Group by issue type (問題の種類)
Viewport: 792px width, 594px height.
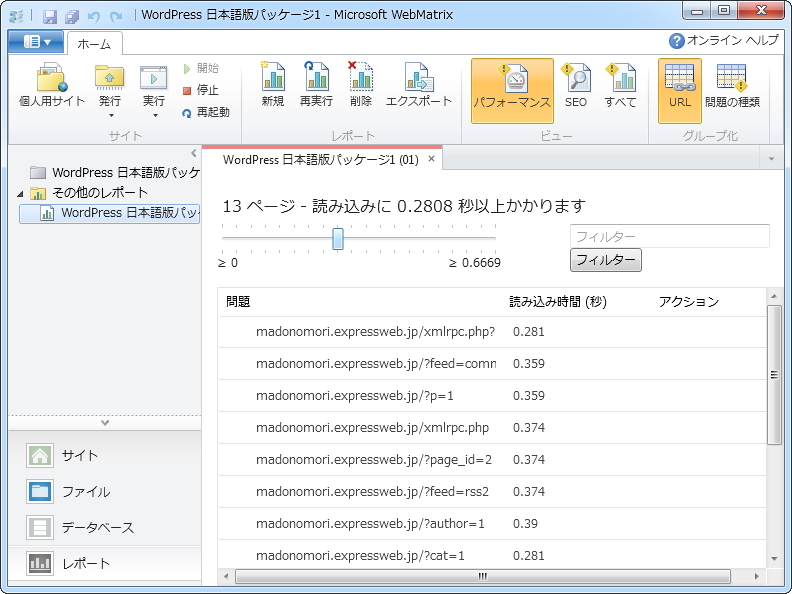[732, 86]
